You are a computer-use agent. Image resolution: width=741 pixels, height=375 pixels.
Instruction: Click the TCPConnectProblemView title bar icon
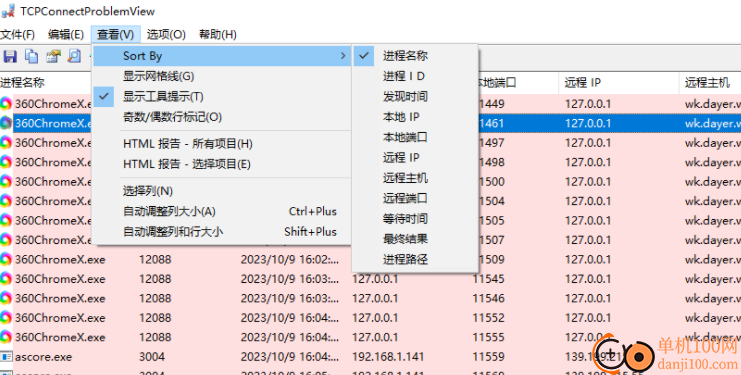pos(9,11)
